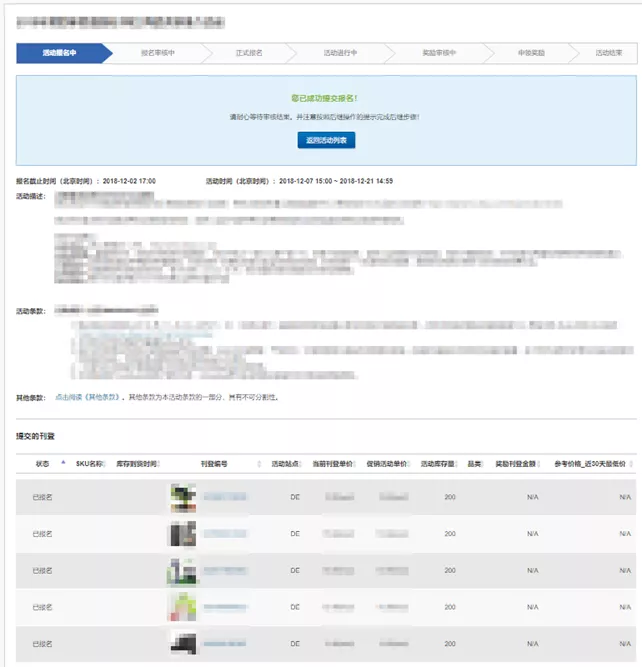Open the first row's listing number link
This screenshot has height=667, width=642.
(x=225, y=497)
